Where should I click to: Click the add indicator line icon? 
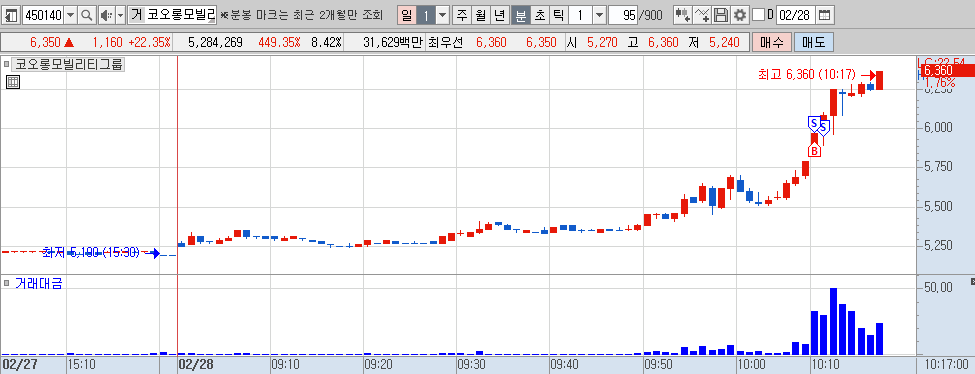pyautogui.click(x=702, y=15)
